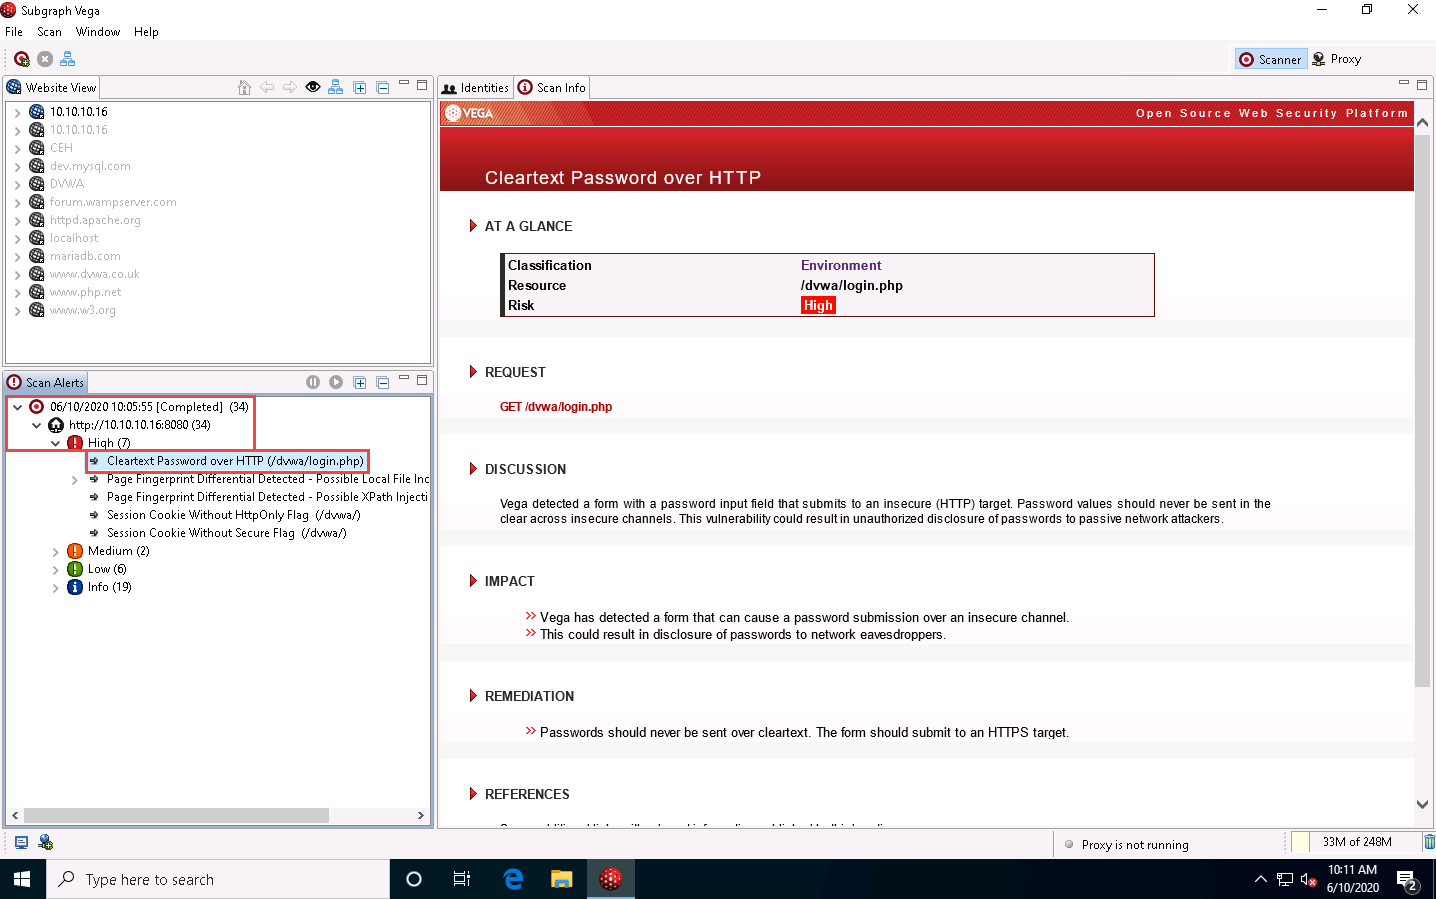
Task: Open File Explorer from the taskbar
Action: click(561, 879)
